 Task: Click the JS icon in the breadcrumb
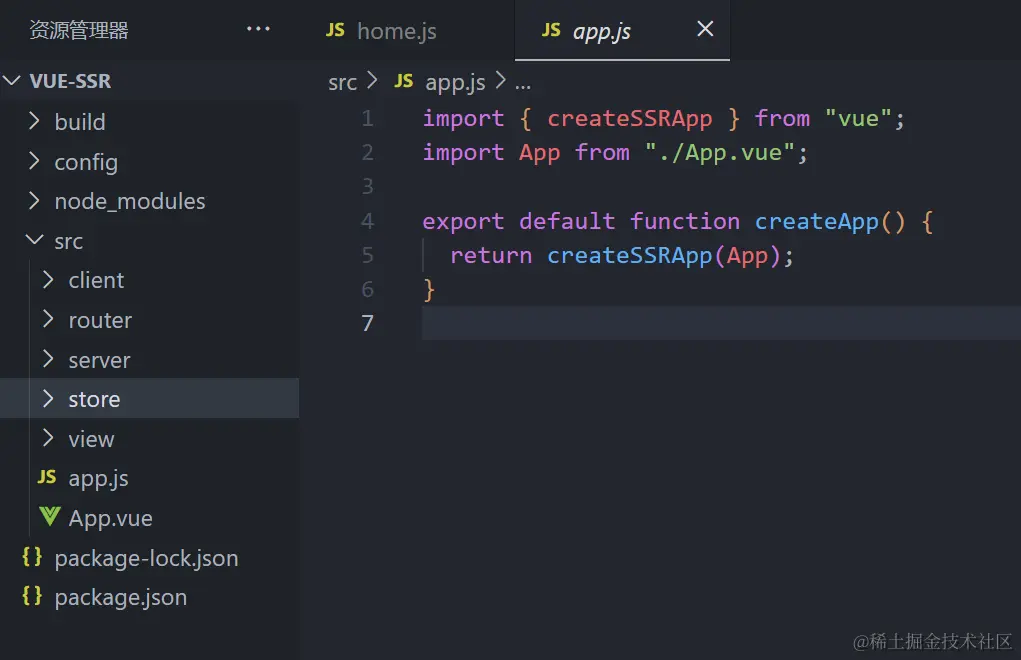coord(404,81)
